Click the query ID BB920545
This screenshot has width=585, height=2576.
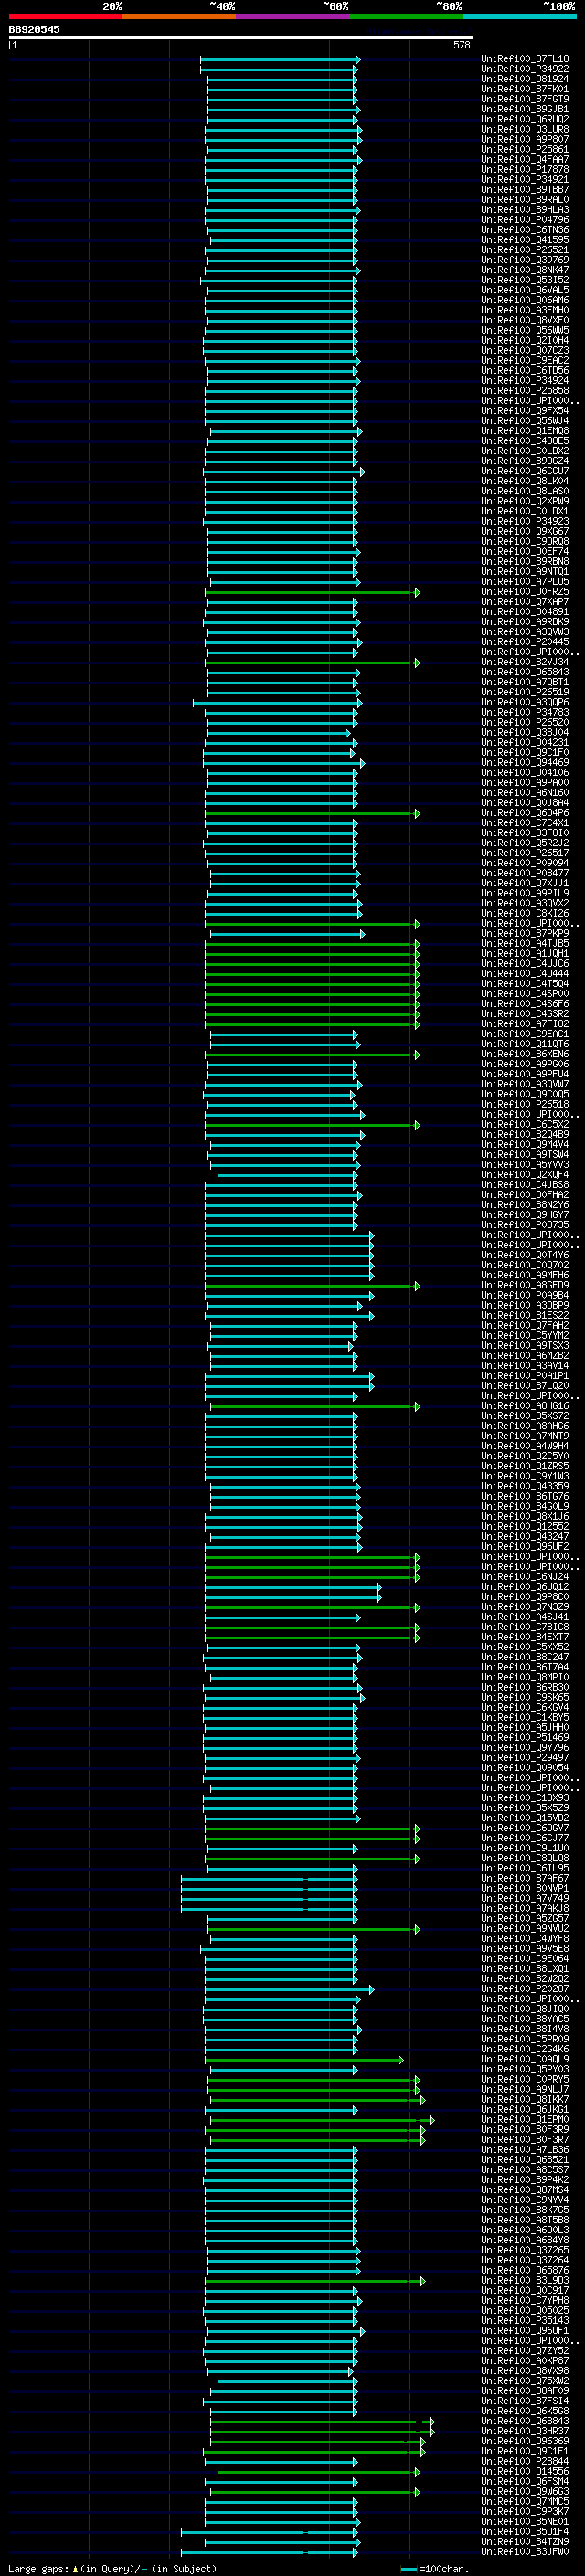[x=34, y=30]
